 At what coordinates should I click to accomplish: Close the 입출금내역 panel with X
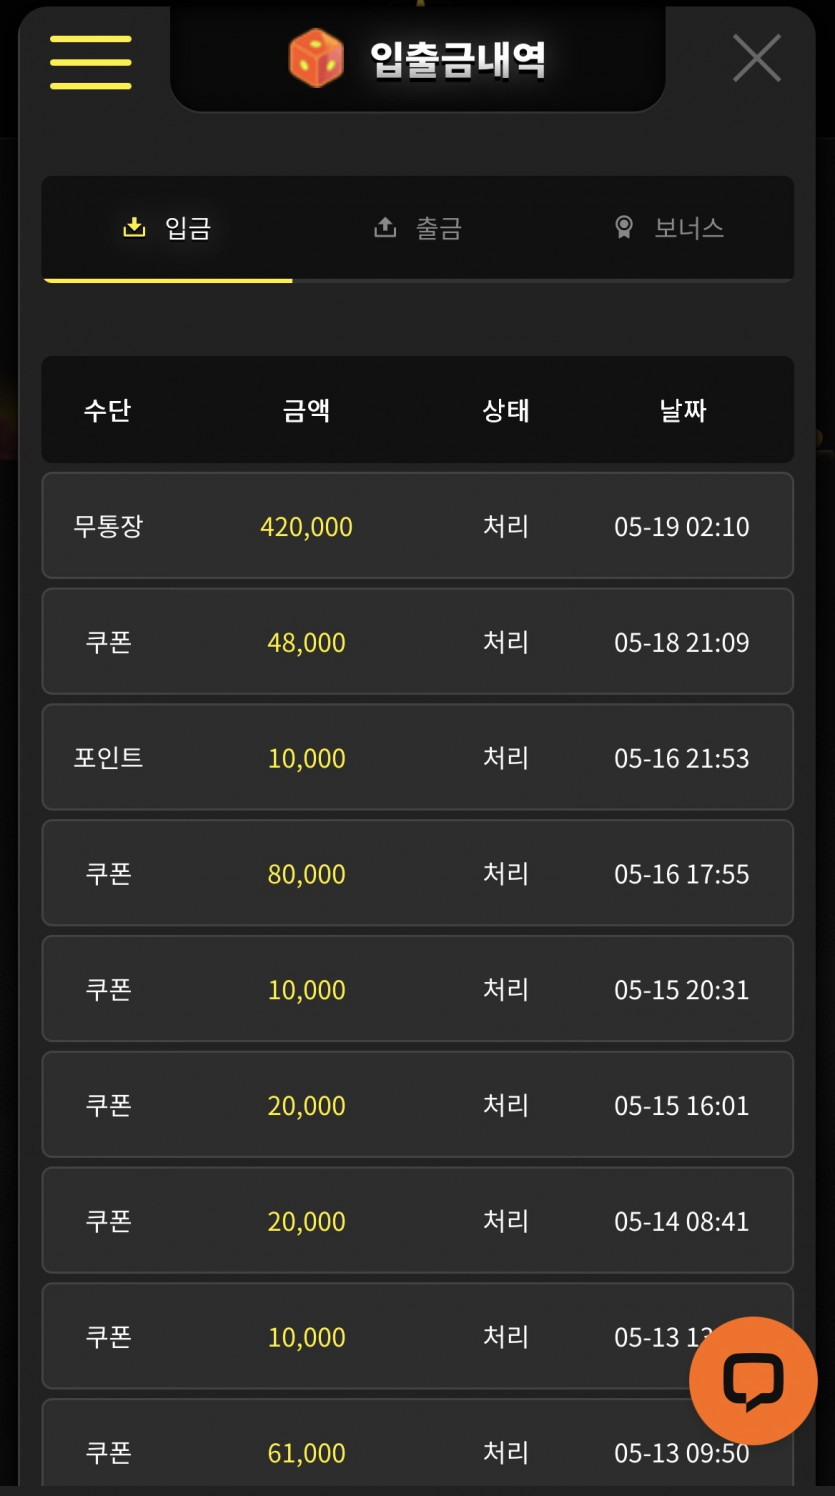[x=757, y=58]
